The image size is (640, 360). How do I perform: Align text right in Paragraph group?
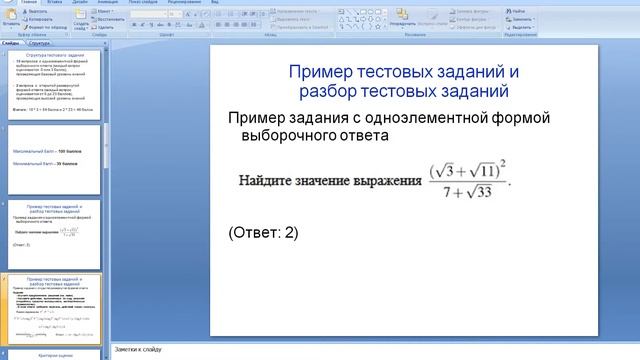pyautogui.click(x=236, y=25)
